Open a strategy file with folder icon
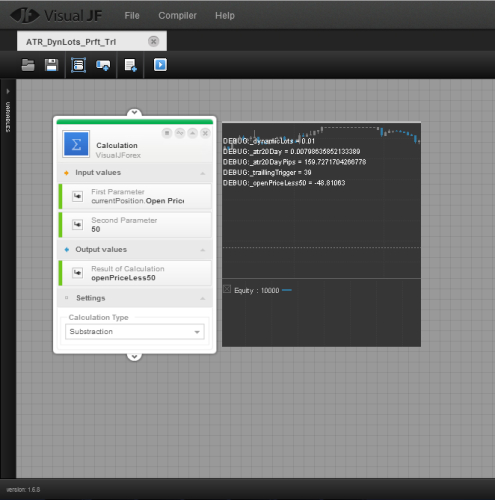Screen dimensions: 495x500 click(28, 65)
